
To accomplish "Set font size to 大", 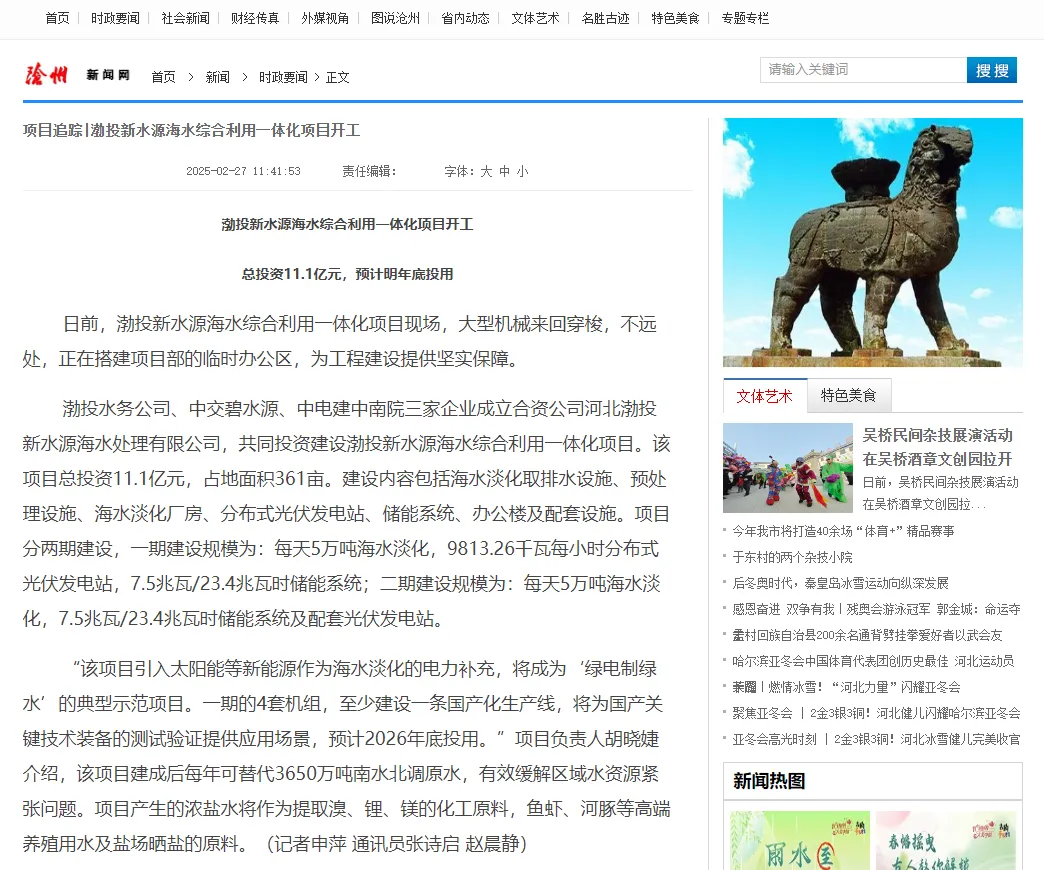I will (486, 172).
